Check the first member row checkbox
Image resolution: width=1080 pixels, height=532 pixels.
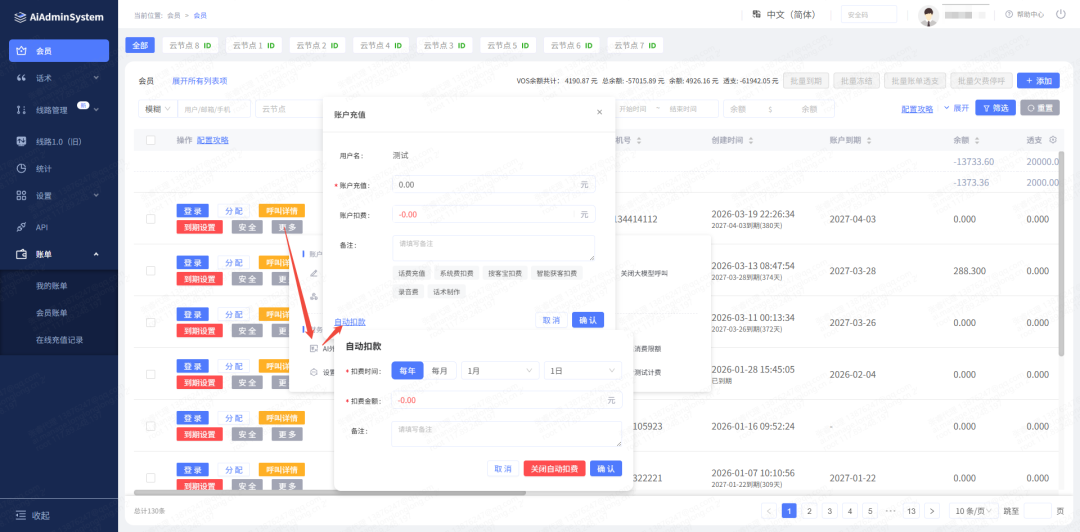(151, 218)
